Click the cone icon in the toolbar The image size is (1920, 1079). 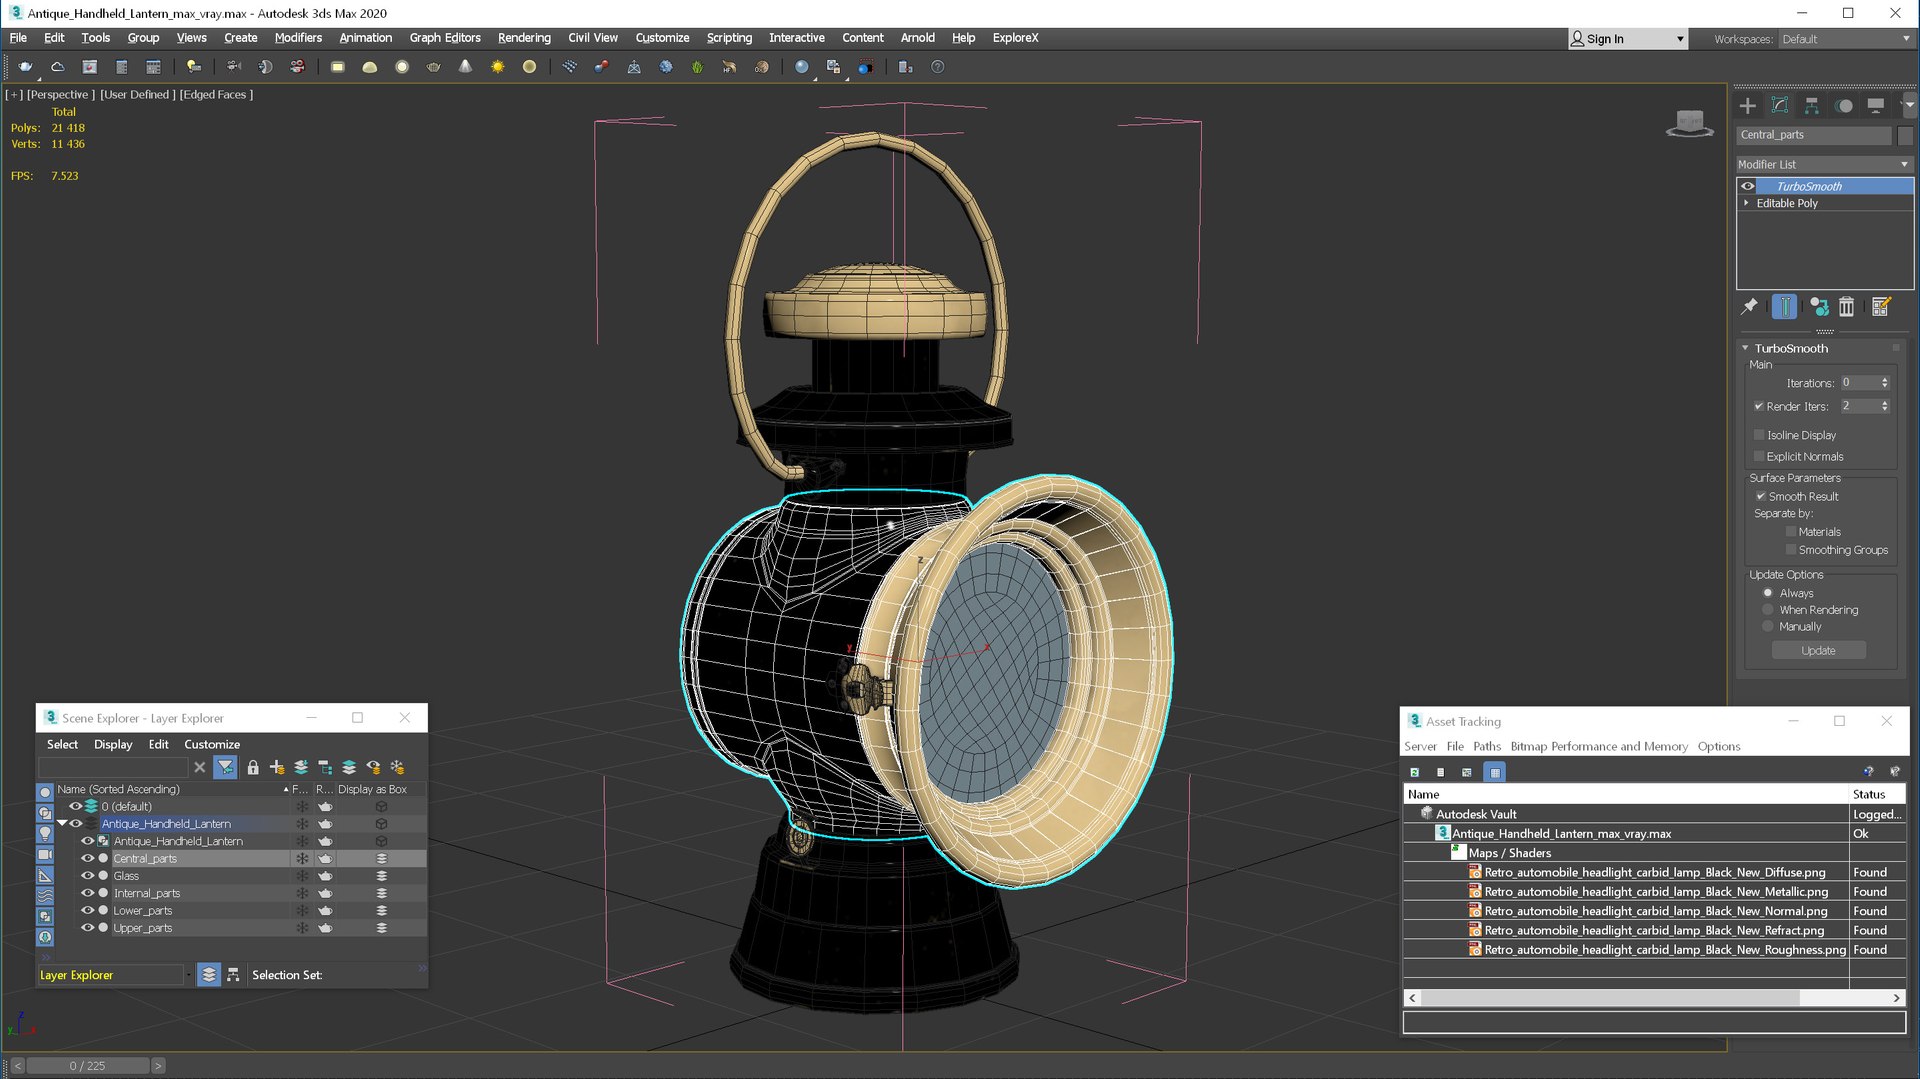coord(465,67)
